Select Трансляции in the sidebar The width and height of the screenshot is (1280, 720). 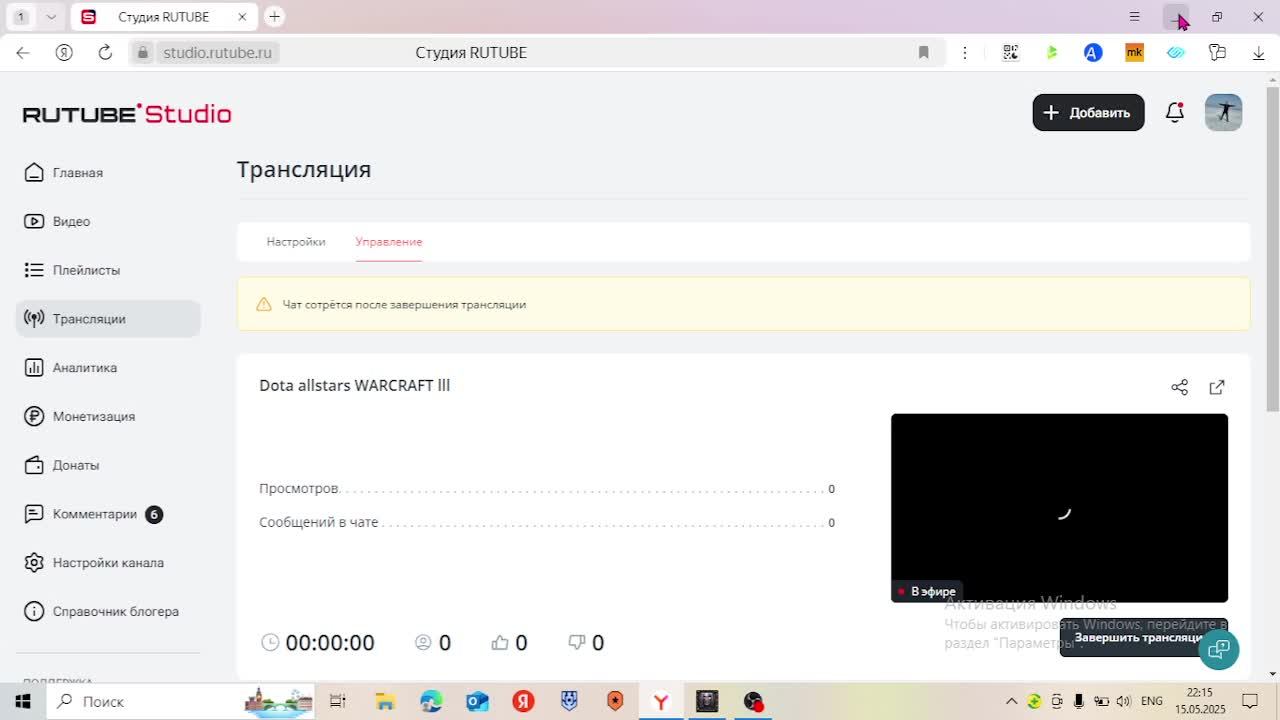[x=108, y=319]
